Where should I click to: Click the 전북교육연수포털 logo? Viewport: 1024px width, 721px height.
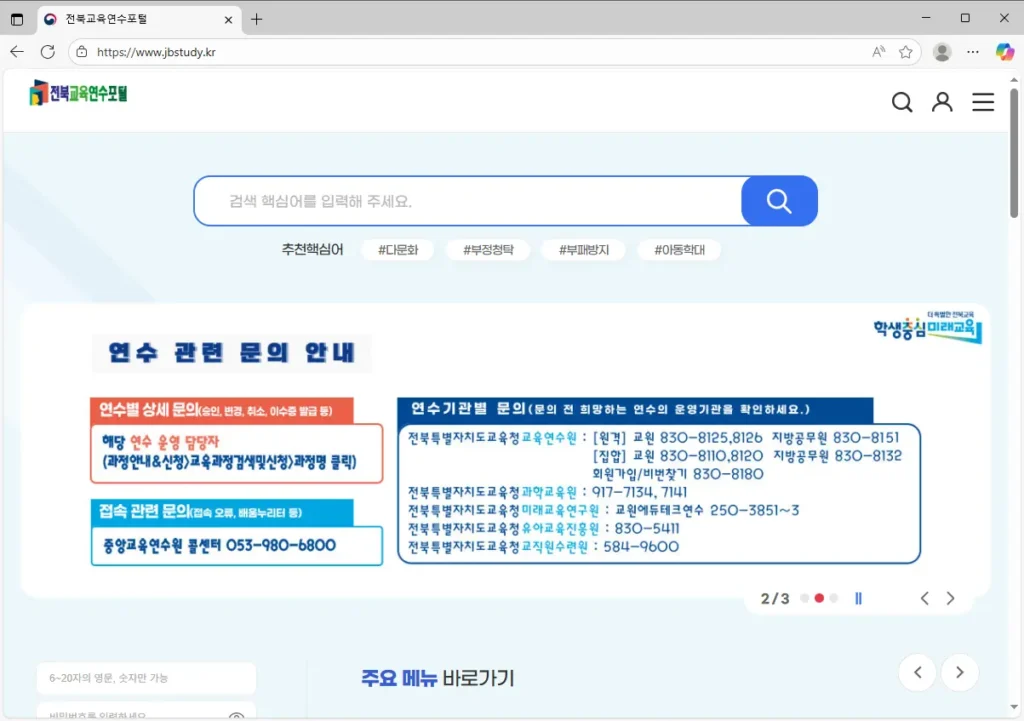[x=77, y=95]
